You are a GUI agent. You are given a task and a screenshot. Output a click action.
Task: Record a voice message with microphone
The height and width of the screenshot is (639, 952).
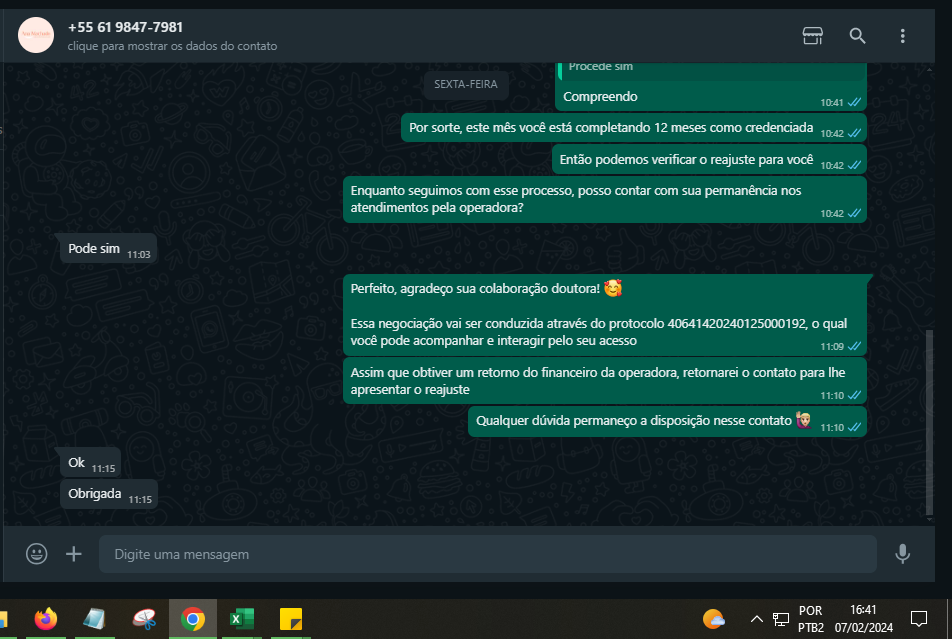902,554
